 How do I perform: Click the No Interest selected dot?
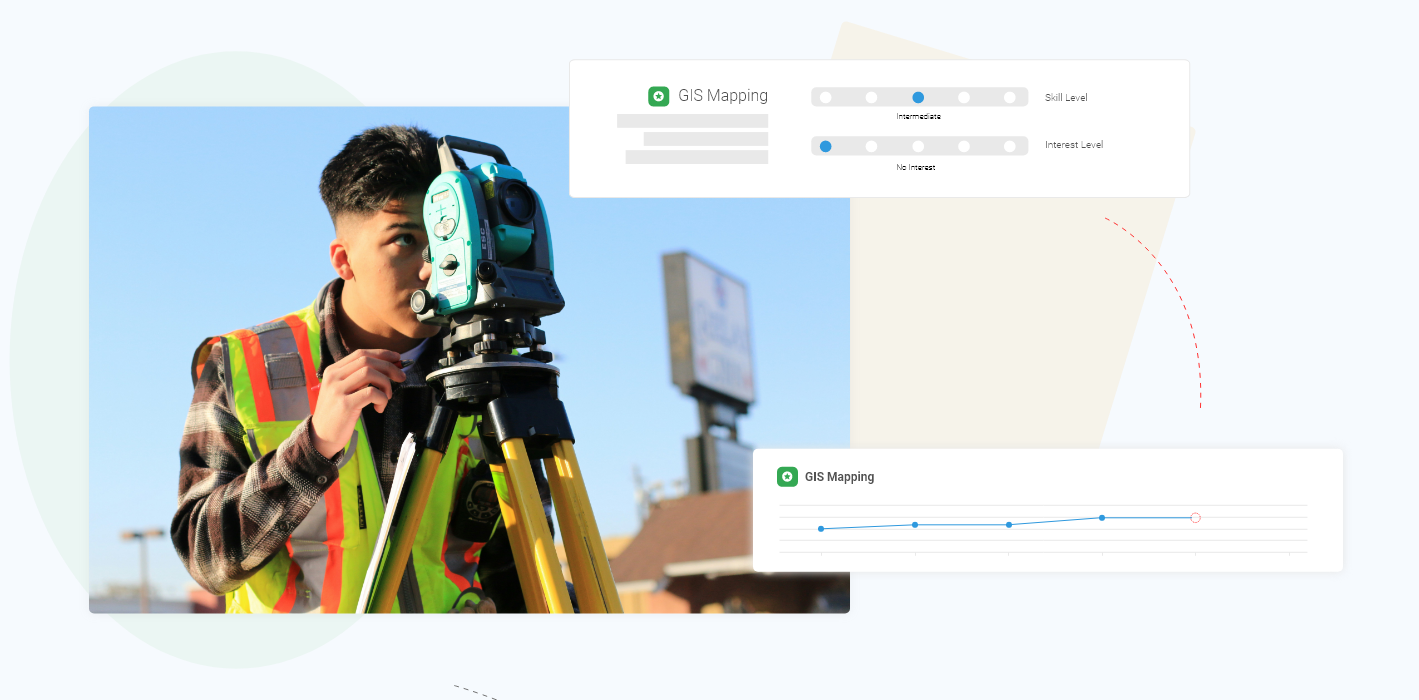tap(825, 145)
